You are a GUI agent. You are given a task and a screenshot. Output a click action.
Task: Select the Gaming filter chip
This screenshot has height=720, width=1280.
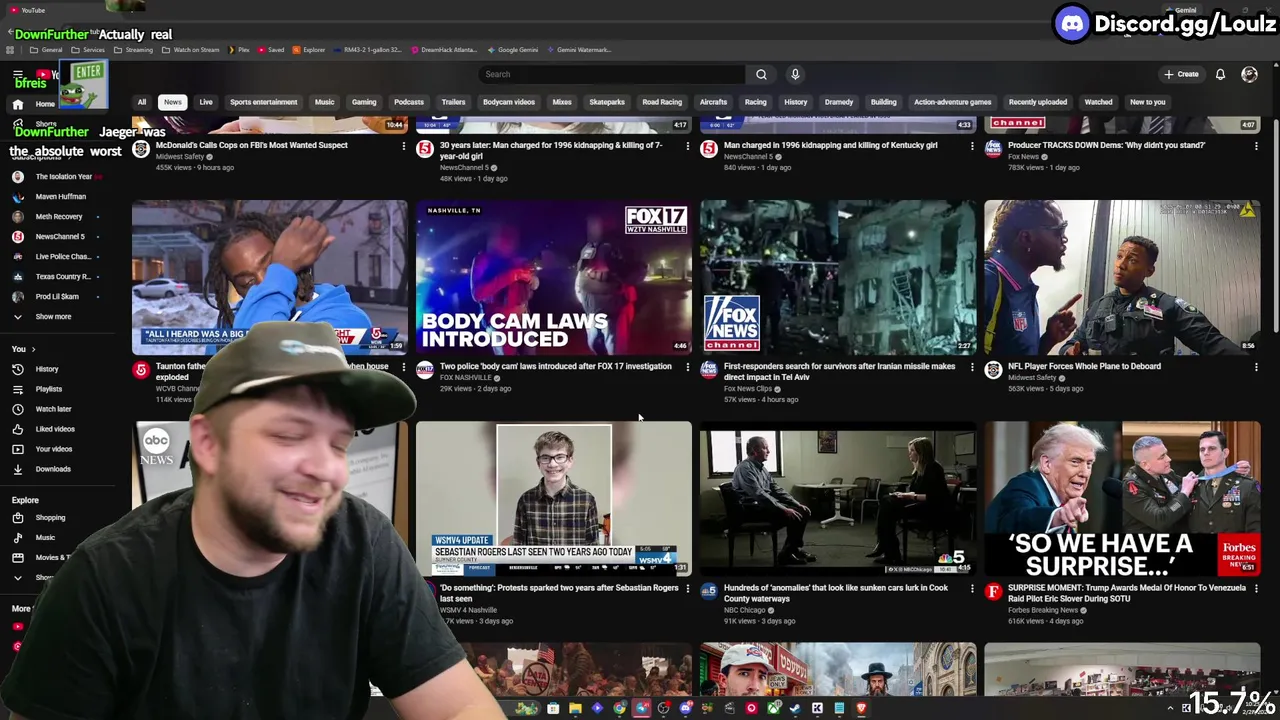coord(364,102)
